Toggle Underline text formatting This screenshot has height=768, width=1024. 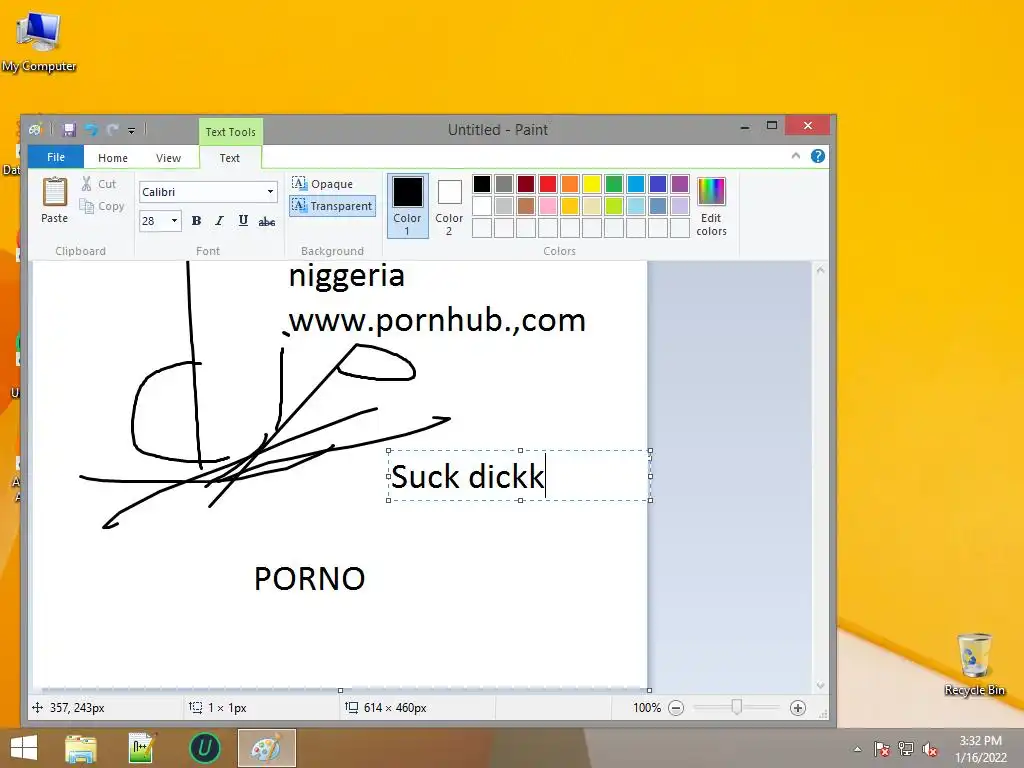243,221
